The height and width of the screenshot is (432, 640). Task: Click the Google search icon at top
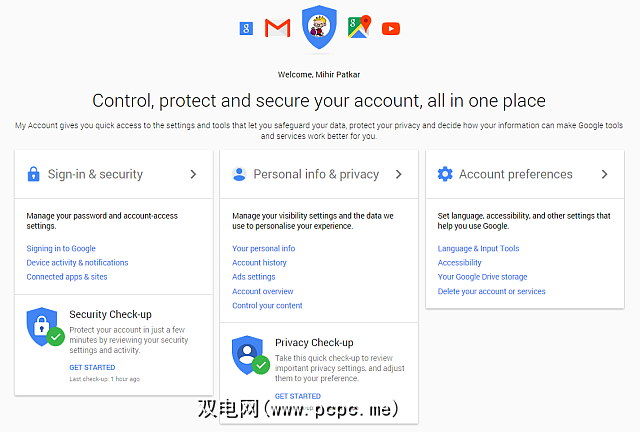[246, 28]
